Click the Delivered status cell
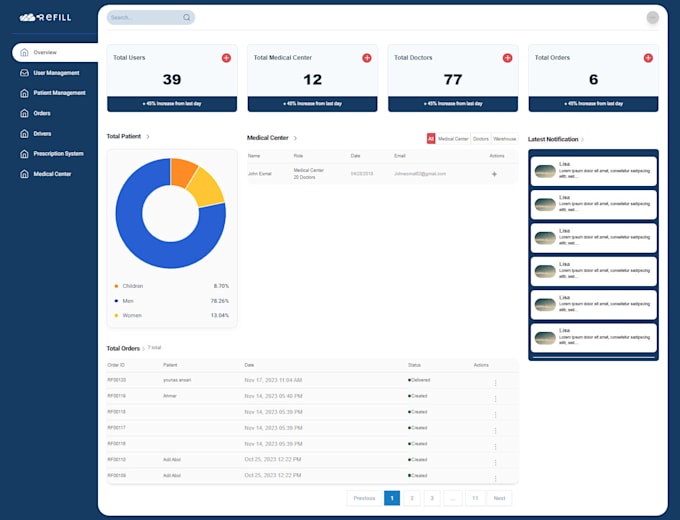This screenshot has width=680, height=520. click(419, 380)
